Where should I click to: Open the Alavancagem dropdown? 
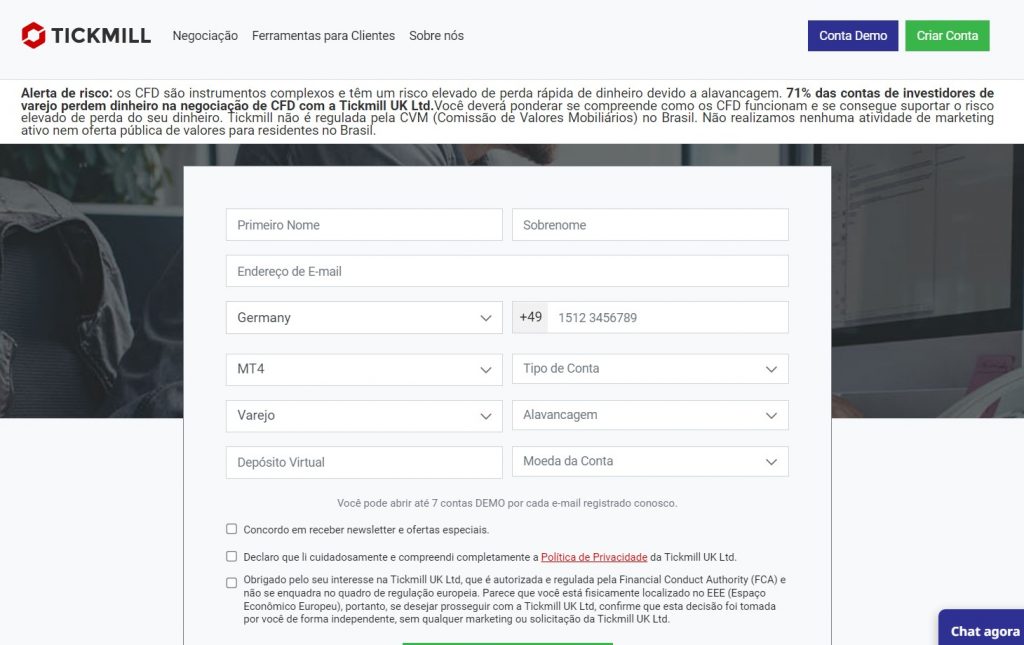(650, 415)
